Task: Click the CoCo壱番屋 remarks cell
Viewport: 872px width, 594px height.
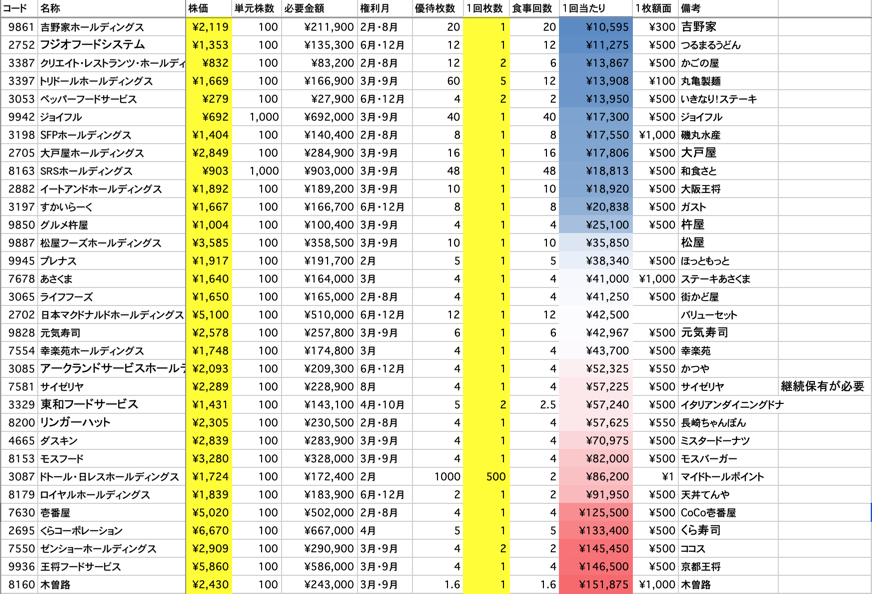Action: coord(728,512)
